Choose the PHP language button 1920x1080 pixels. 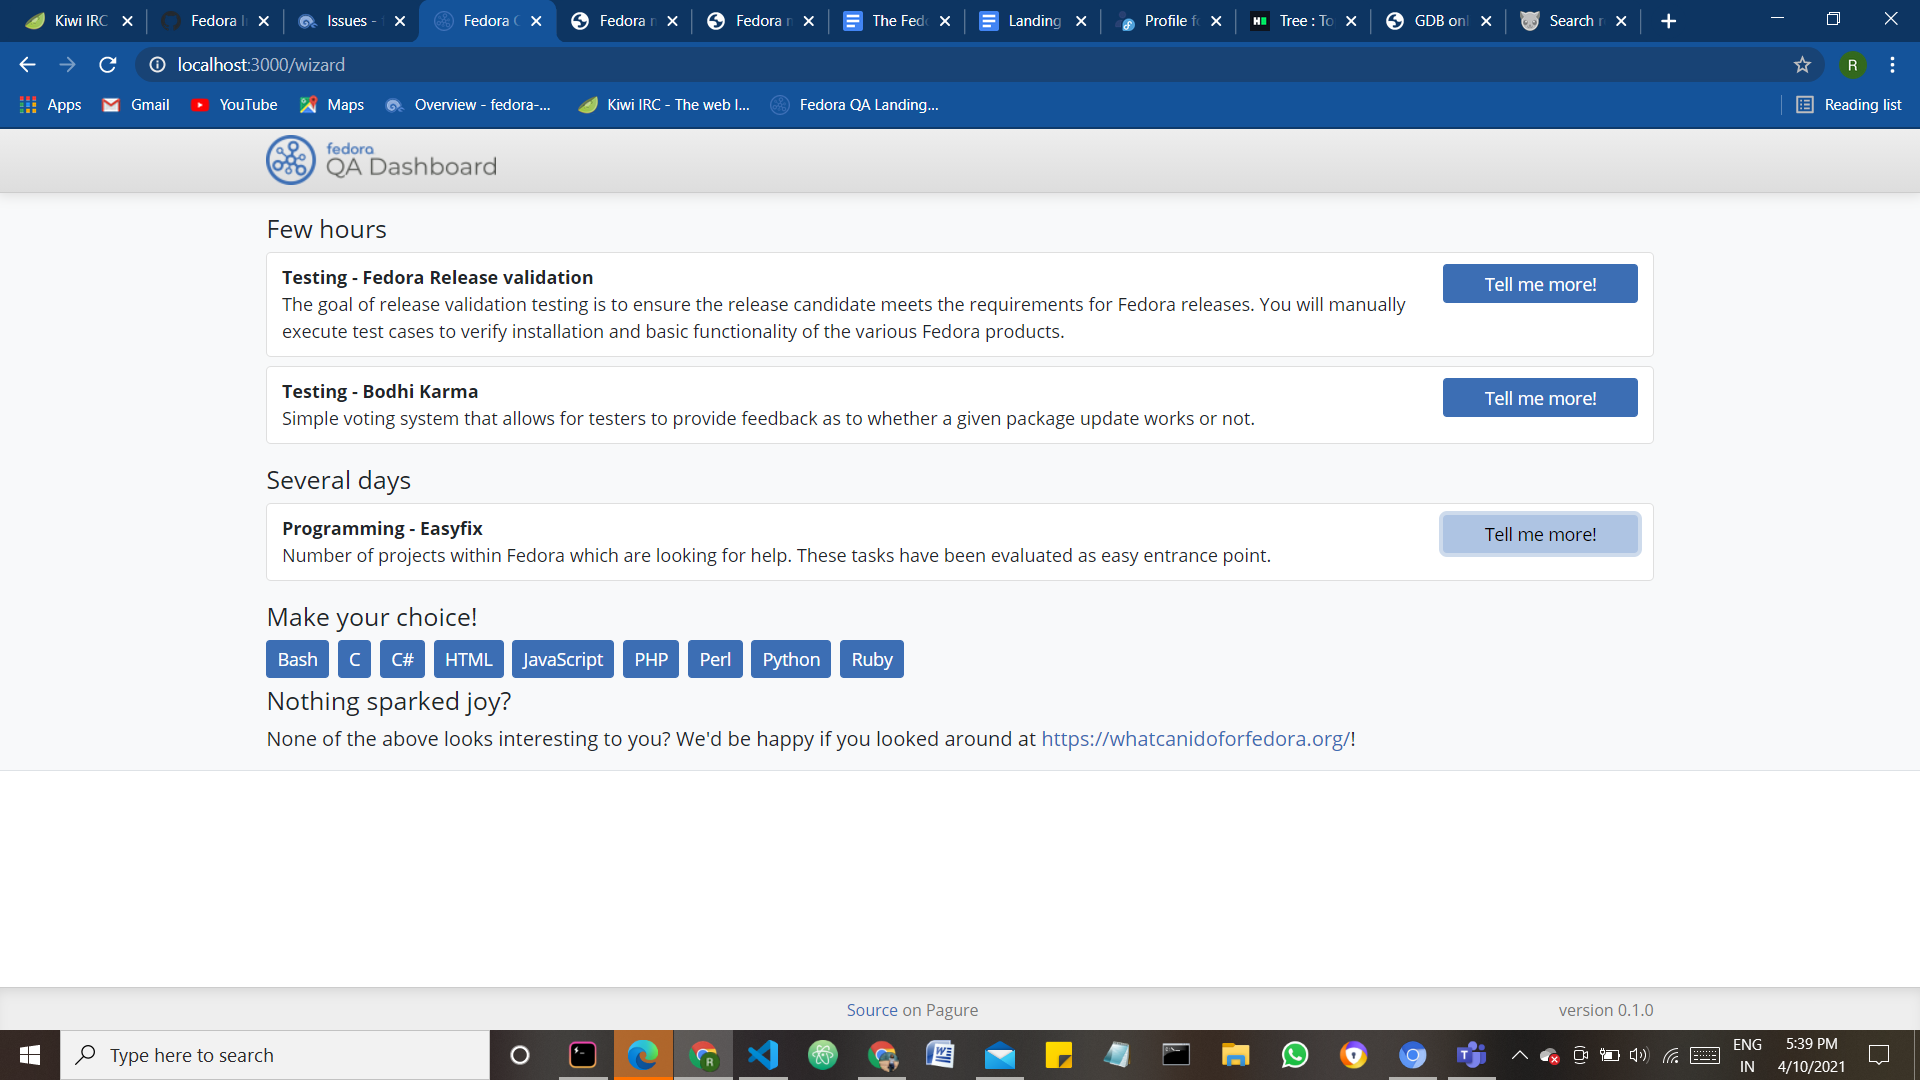coord(651,659)
